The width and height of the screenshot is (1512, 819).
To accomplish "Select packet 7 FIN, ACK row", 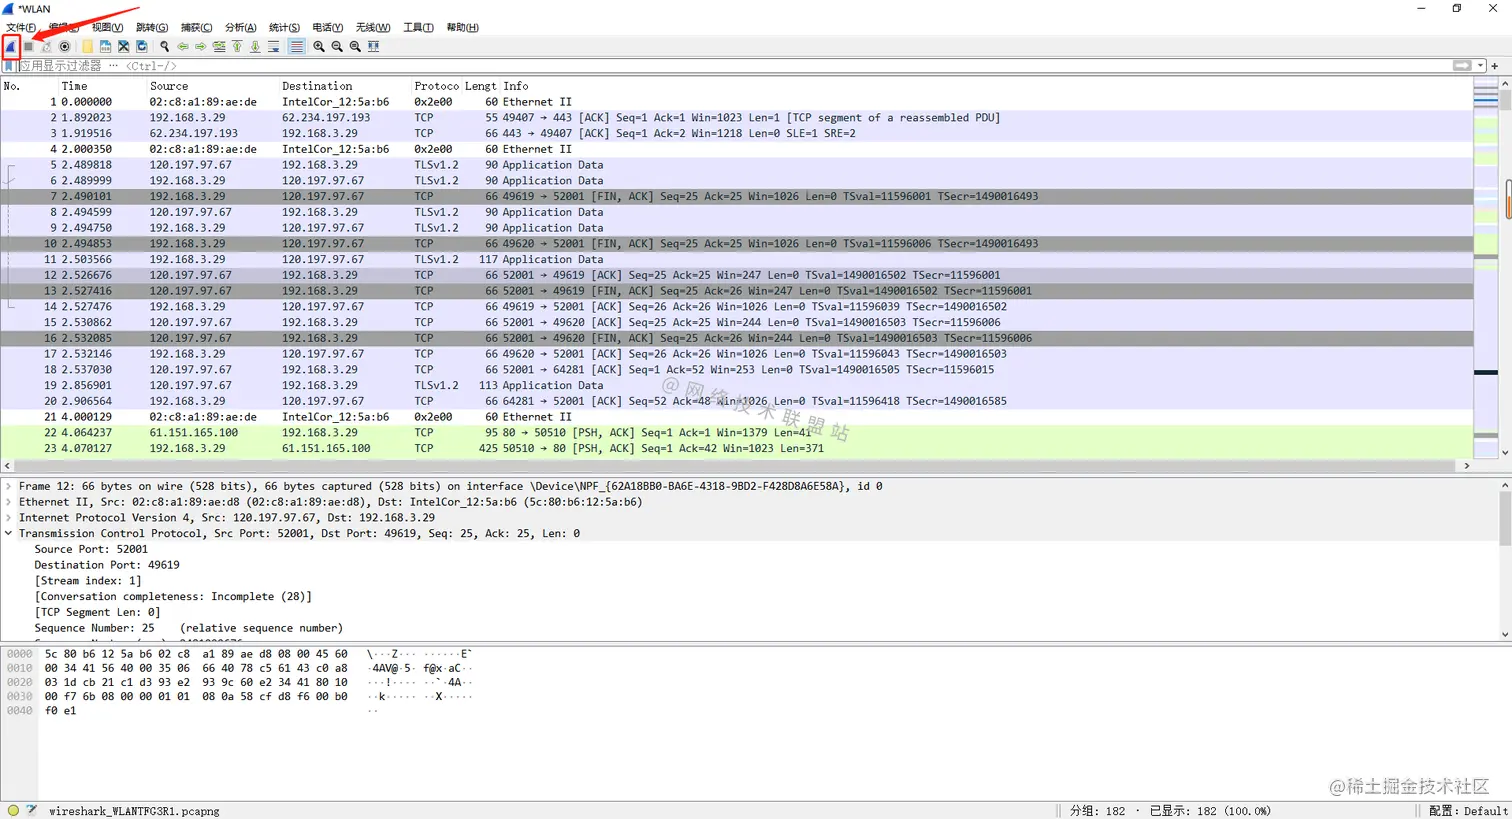I will pyautogui.click(x=737, y=196).
